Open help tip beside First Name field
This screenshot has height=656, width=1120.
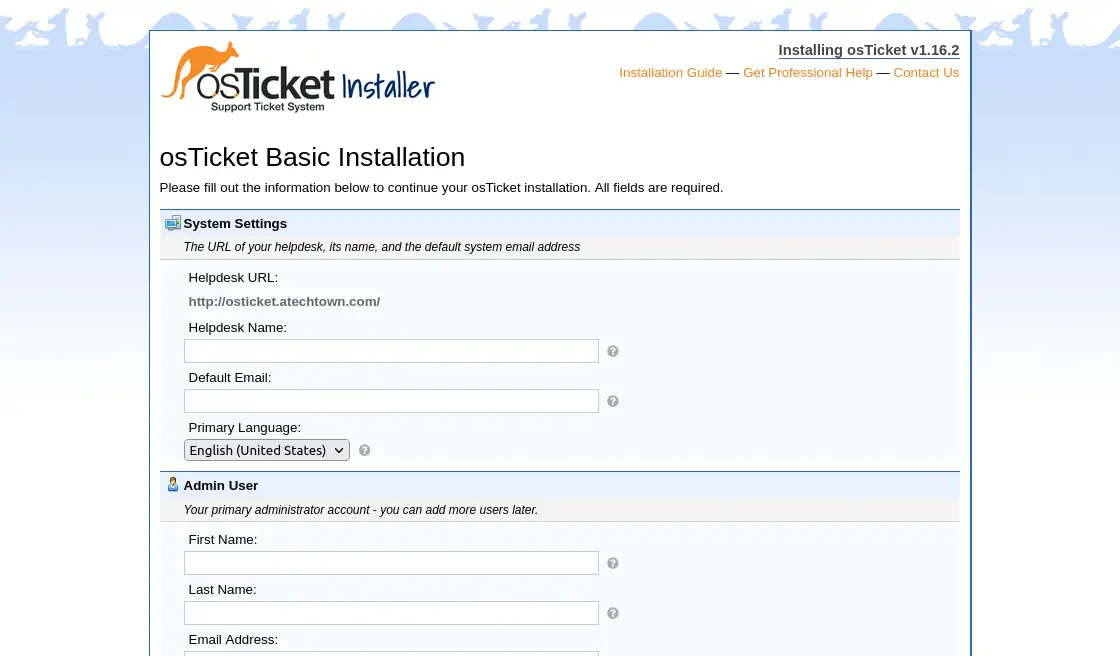click(x=613, y=563)
